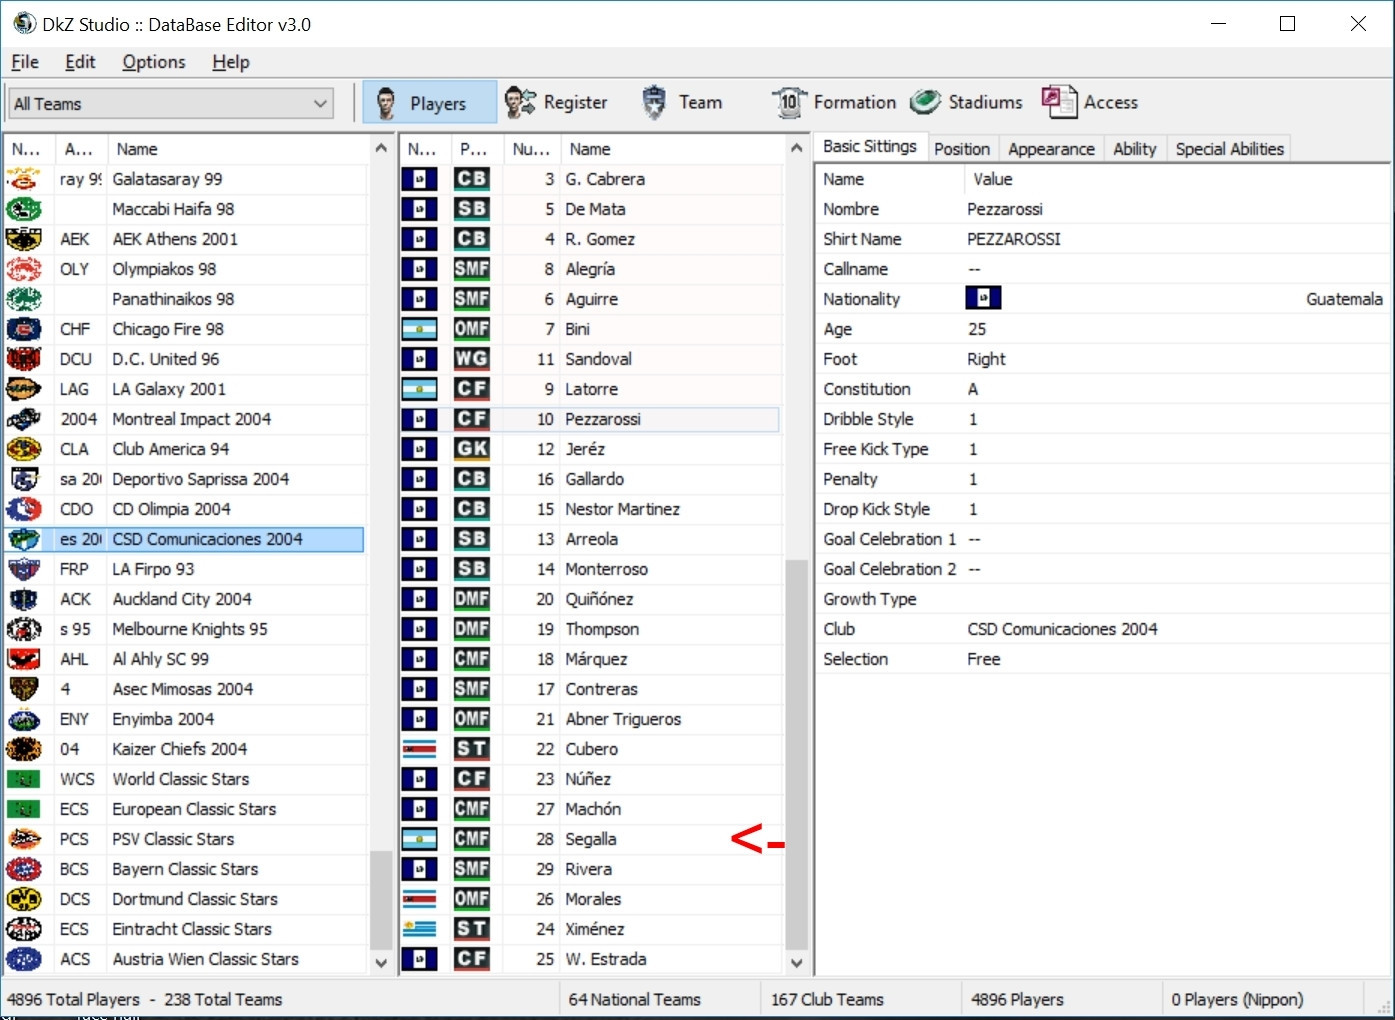Click the Shirt Name value PEZZAROSSI
Viewport: 1395px width, 1020px height.
click(x=1014, y=239)
